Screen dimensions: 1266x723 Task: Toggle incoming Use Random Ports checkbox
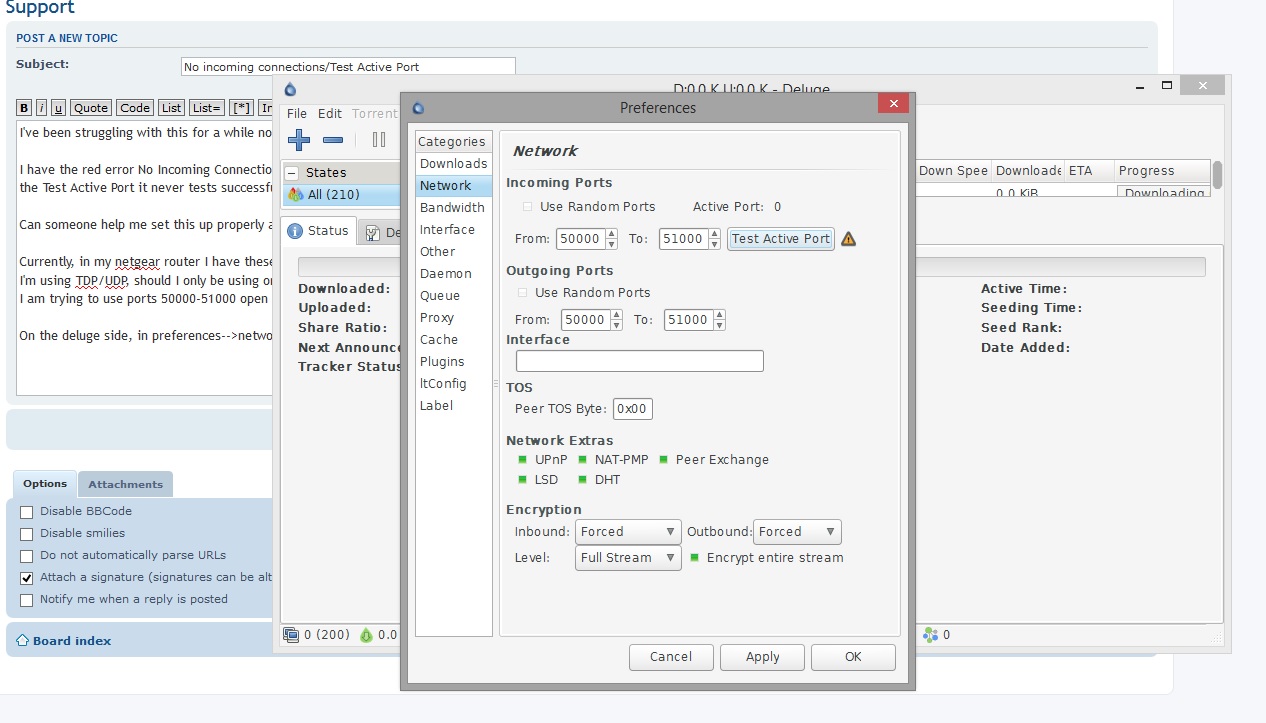527,207
